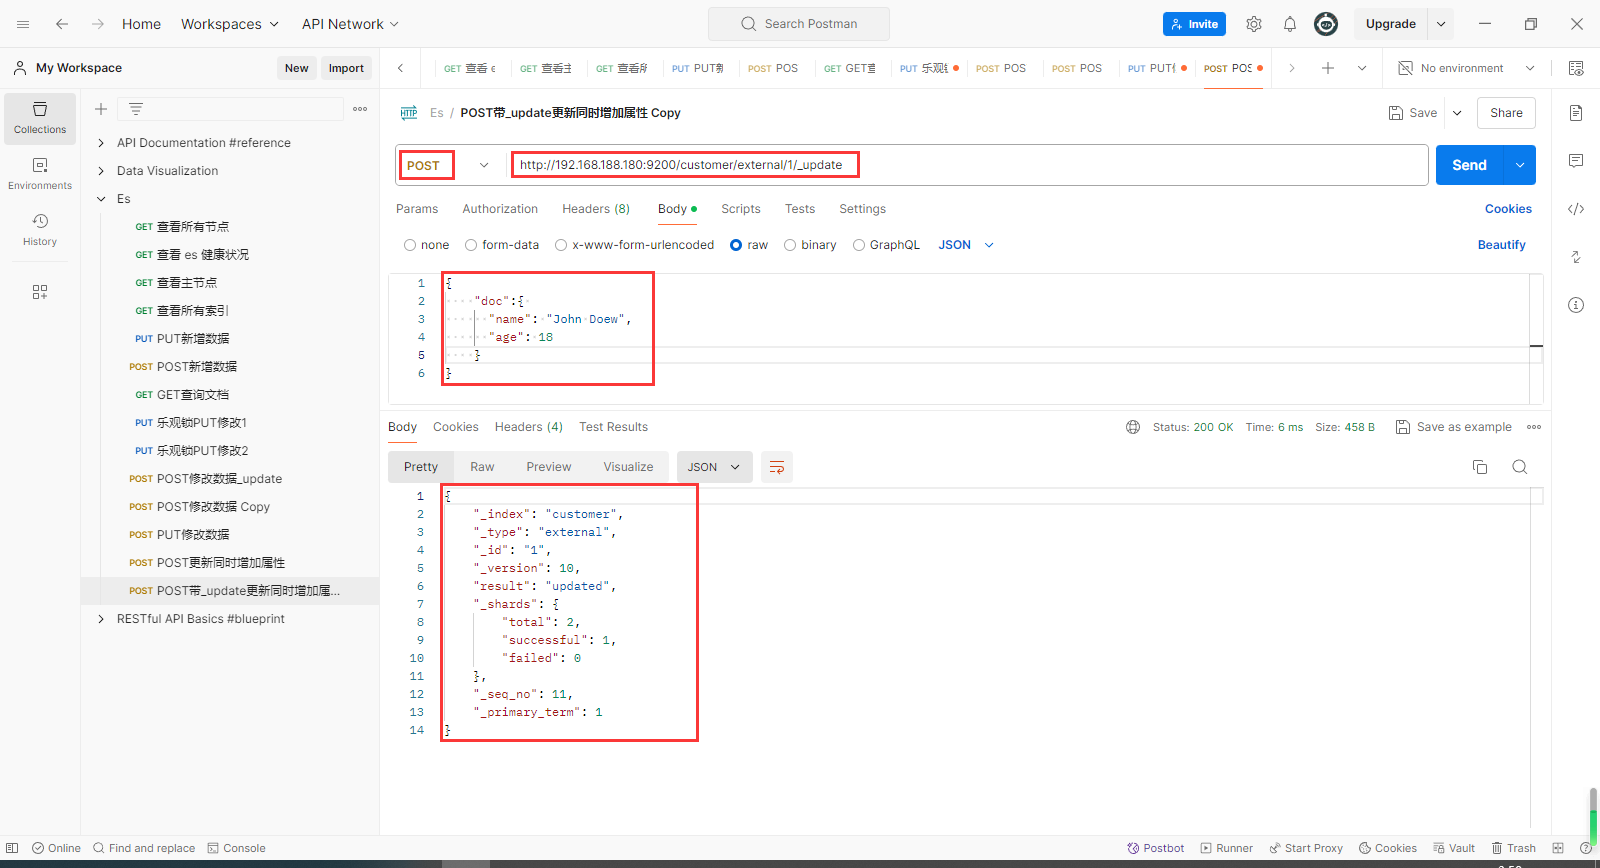
Task: Open the Collections sidebar panel
Action: pos(40,119)
